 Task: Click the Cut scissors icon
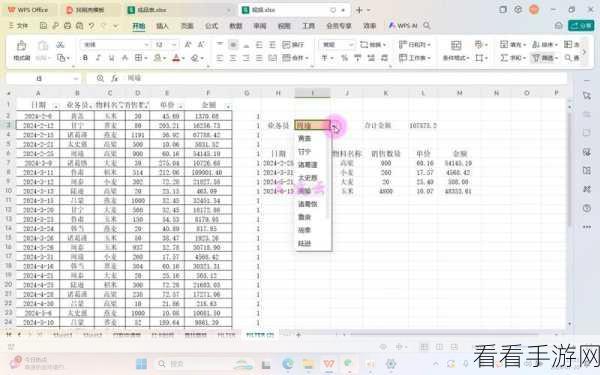pos(60,45)
